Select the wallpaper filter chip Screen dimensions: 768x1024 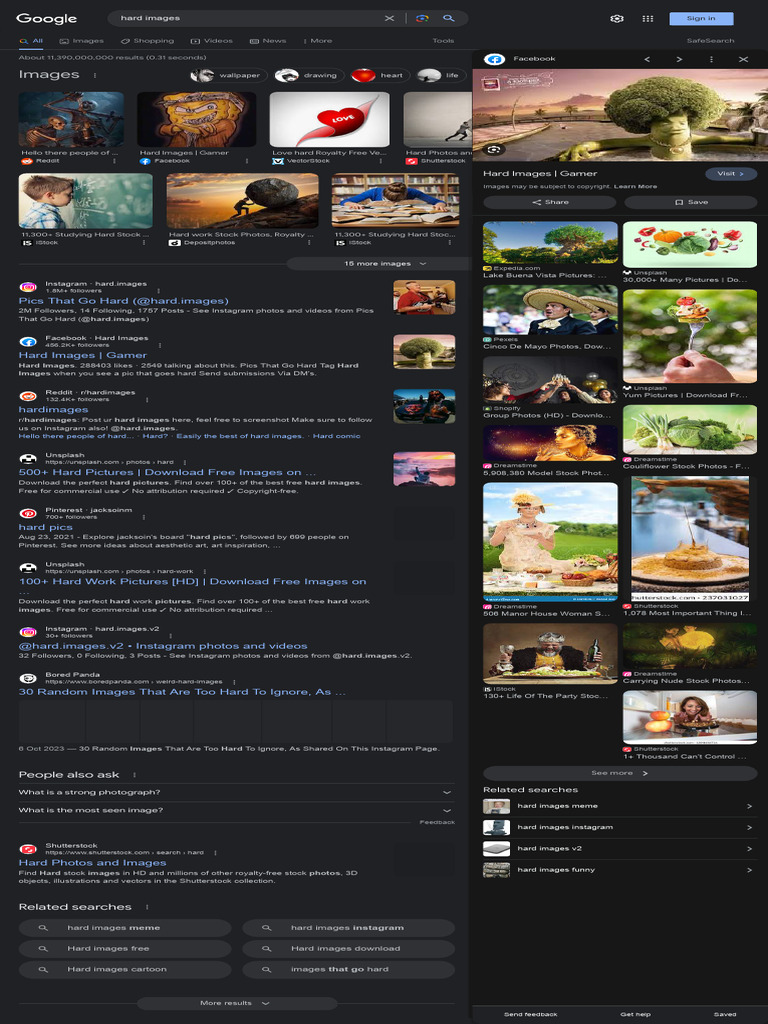229,75
